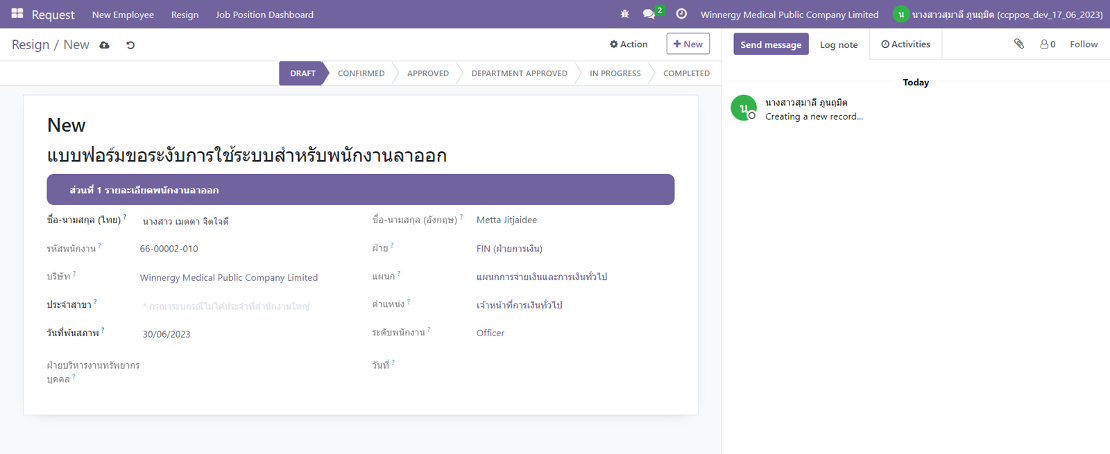
Task: Open the New Employee menu
Action: point(122,15)
